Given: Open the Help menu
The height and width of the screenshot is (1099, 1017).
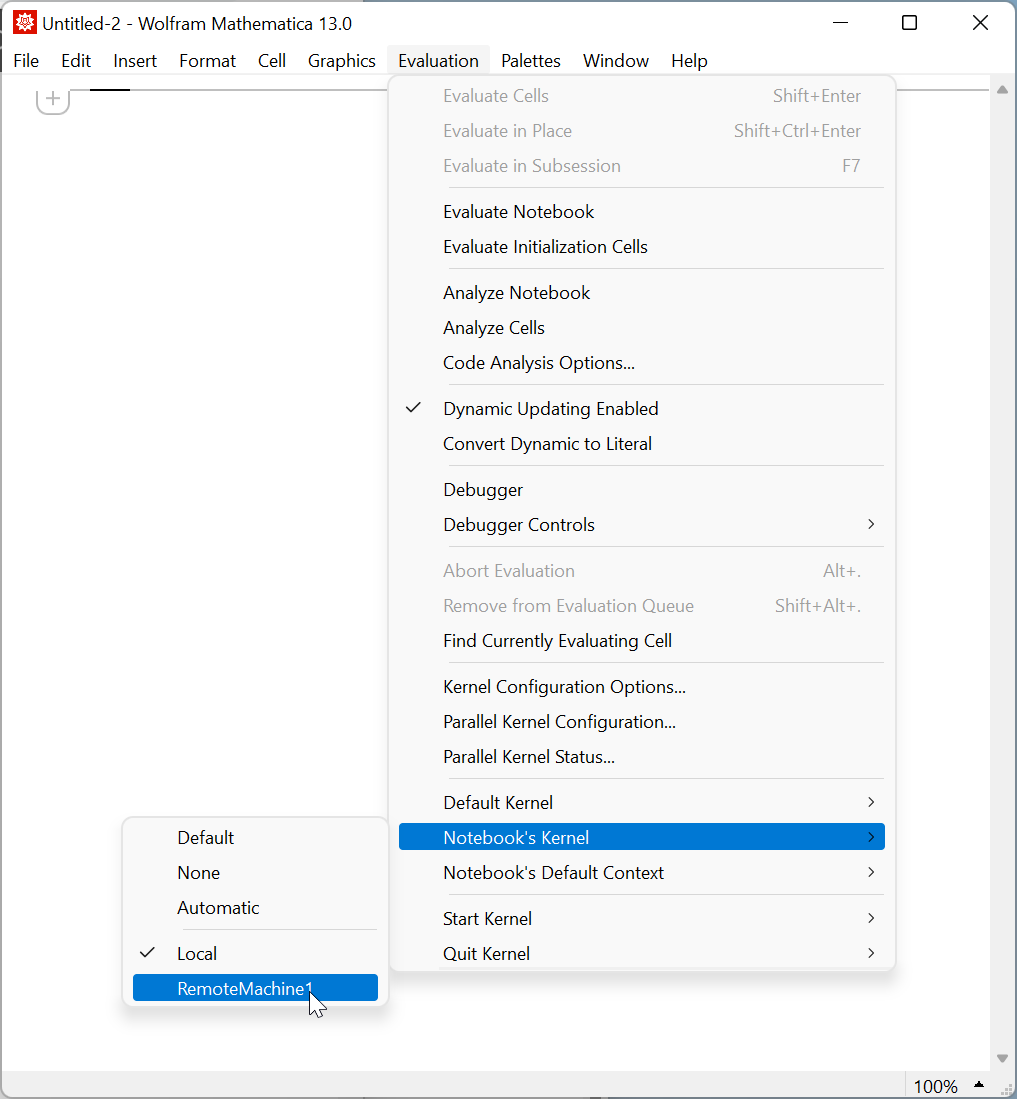Looking at the screenshot, I should click(x=689, y=60).
